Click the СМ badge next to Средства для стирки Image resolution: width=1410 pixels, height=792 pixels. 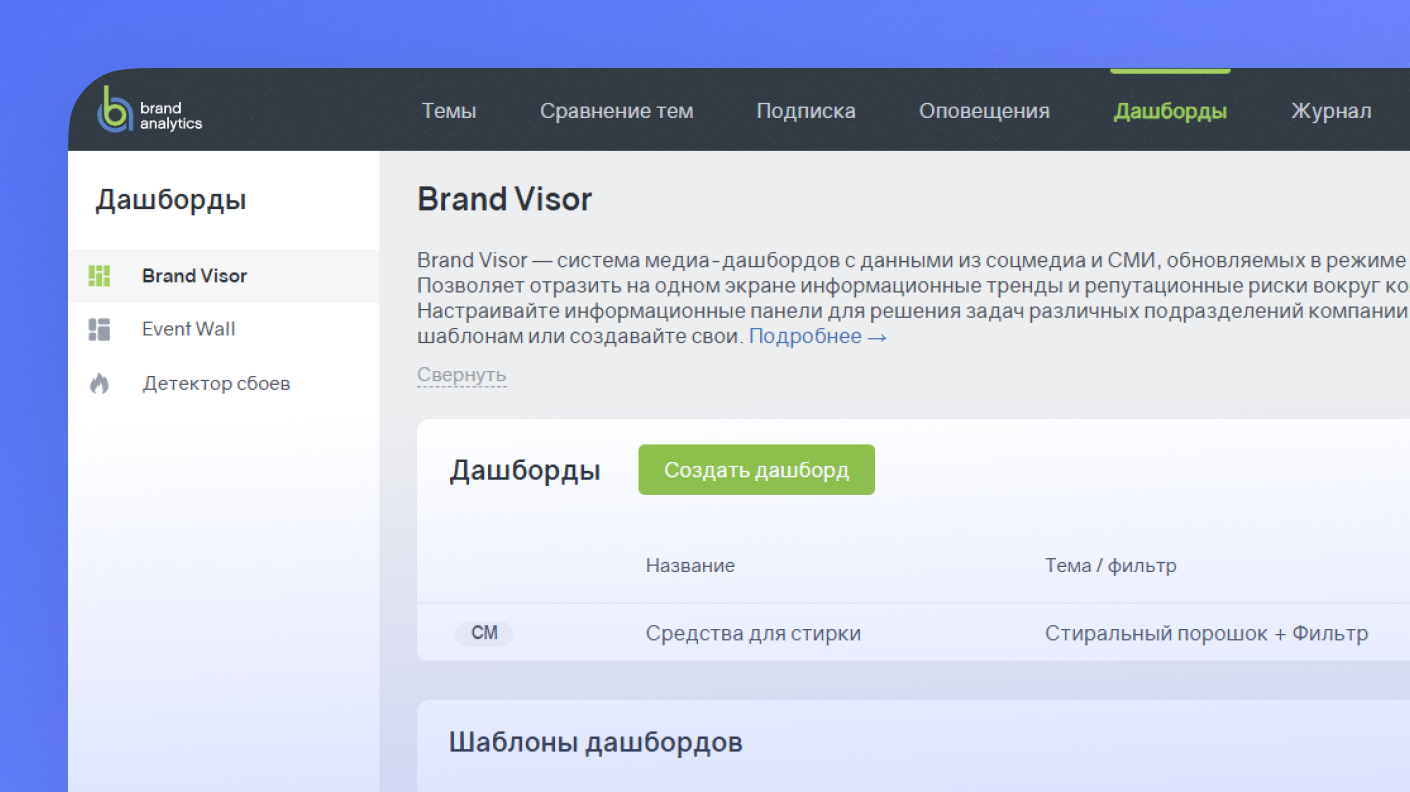click(x=484, y=633)
